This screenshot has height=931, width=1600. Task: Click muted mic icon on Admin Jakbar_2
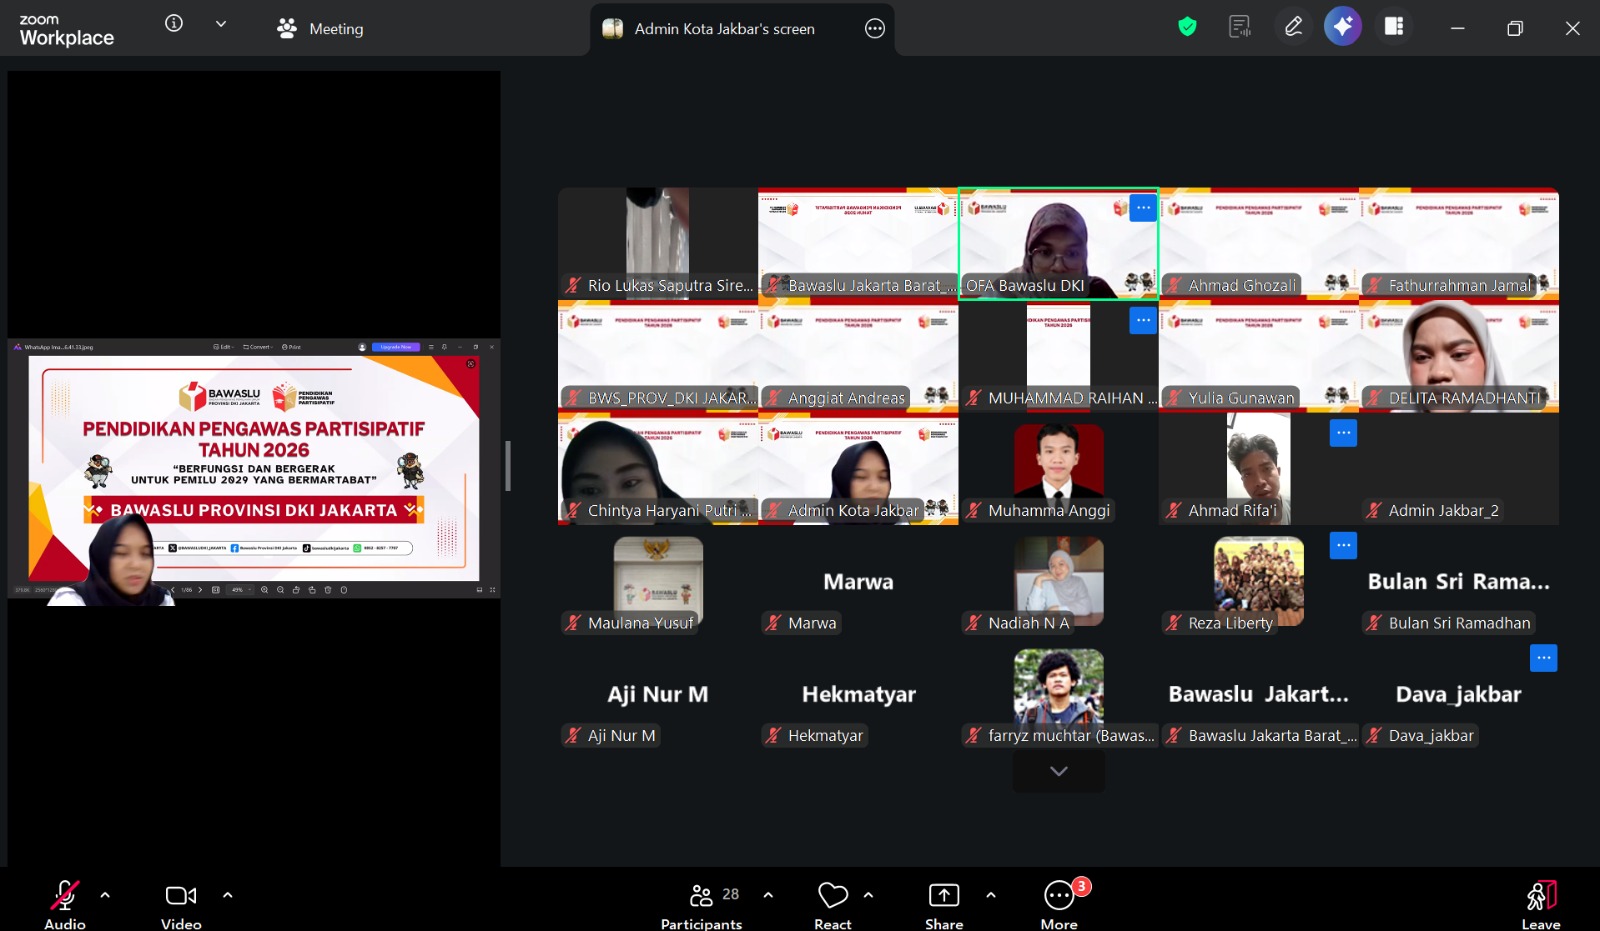pyautogui.click(x=1374, y=510)
